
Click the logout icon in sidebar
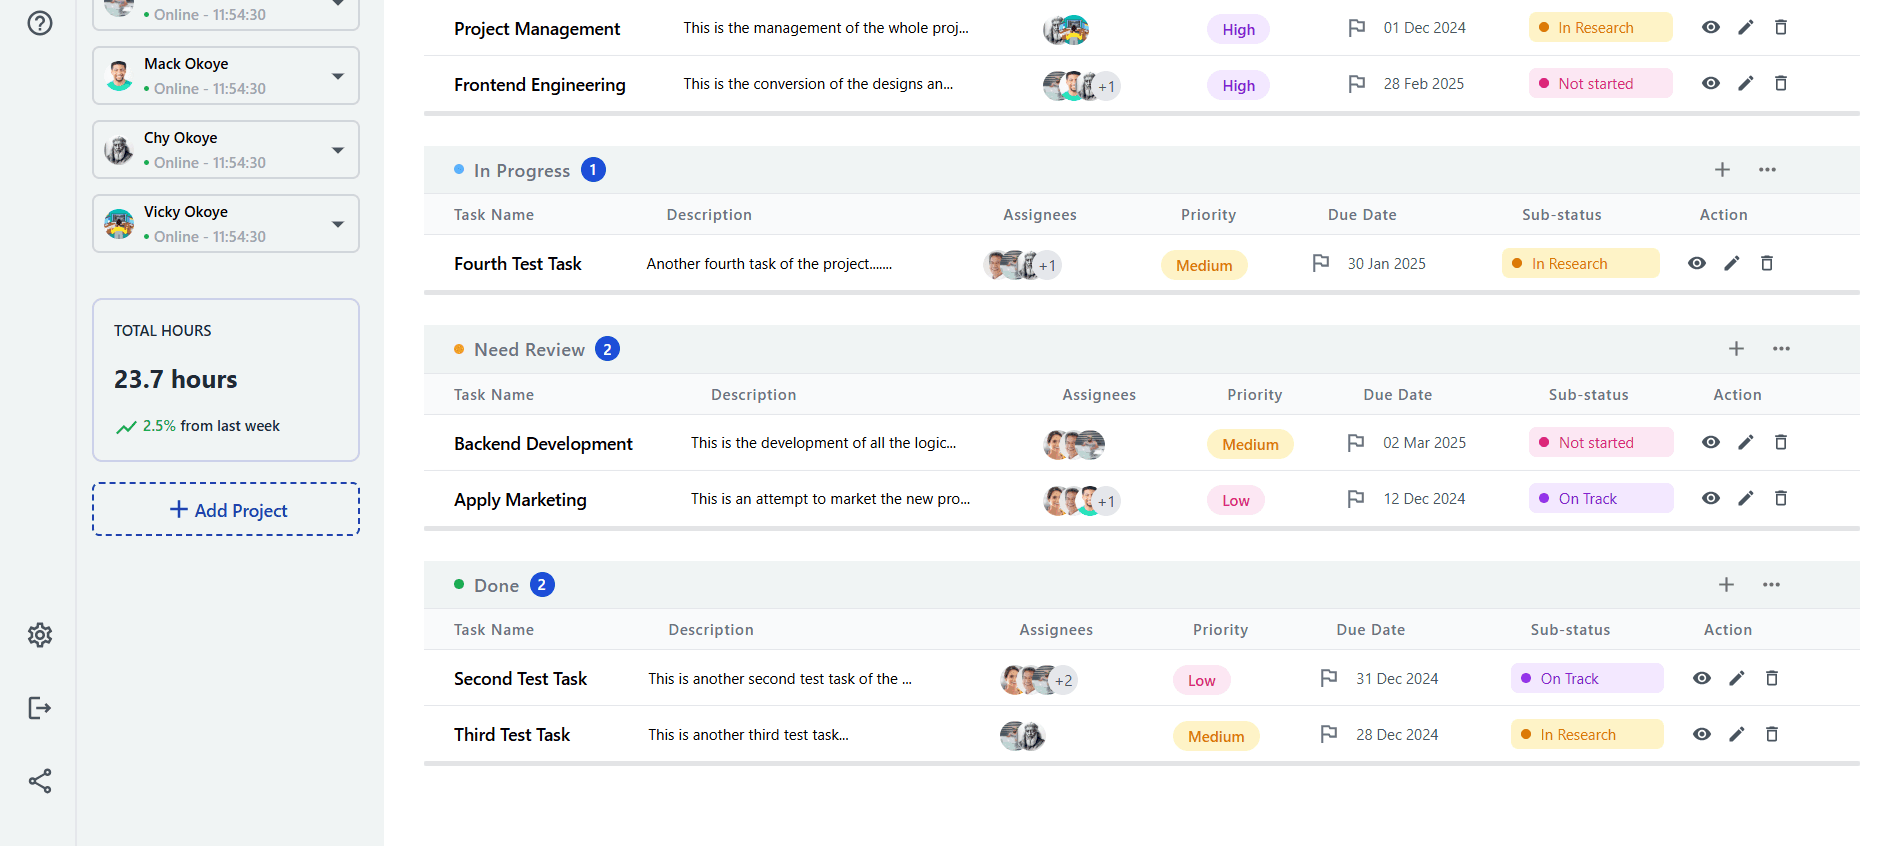click(x=40, y=708)
